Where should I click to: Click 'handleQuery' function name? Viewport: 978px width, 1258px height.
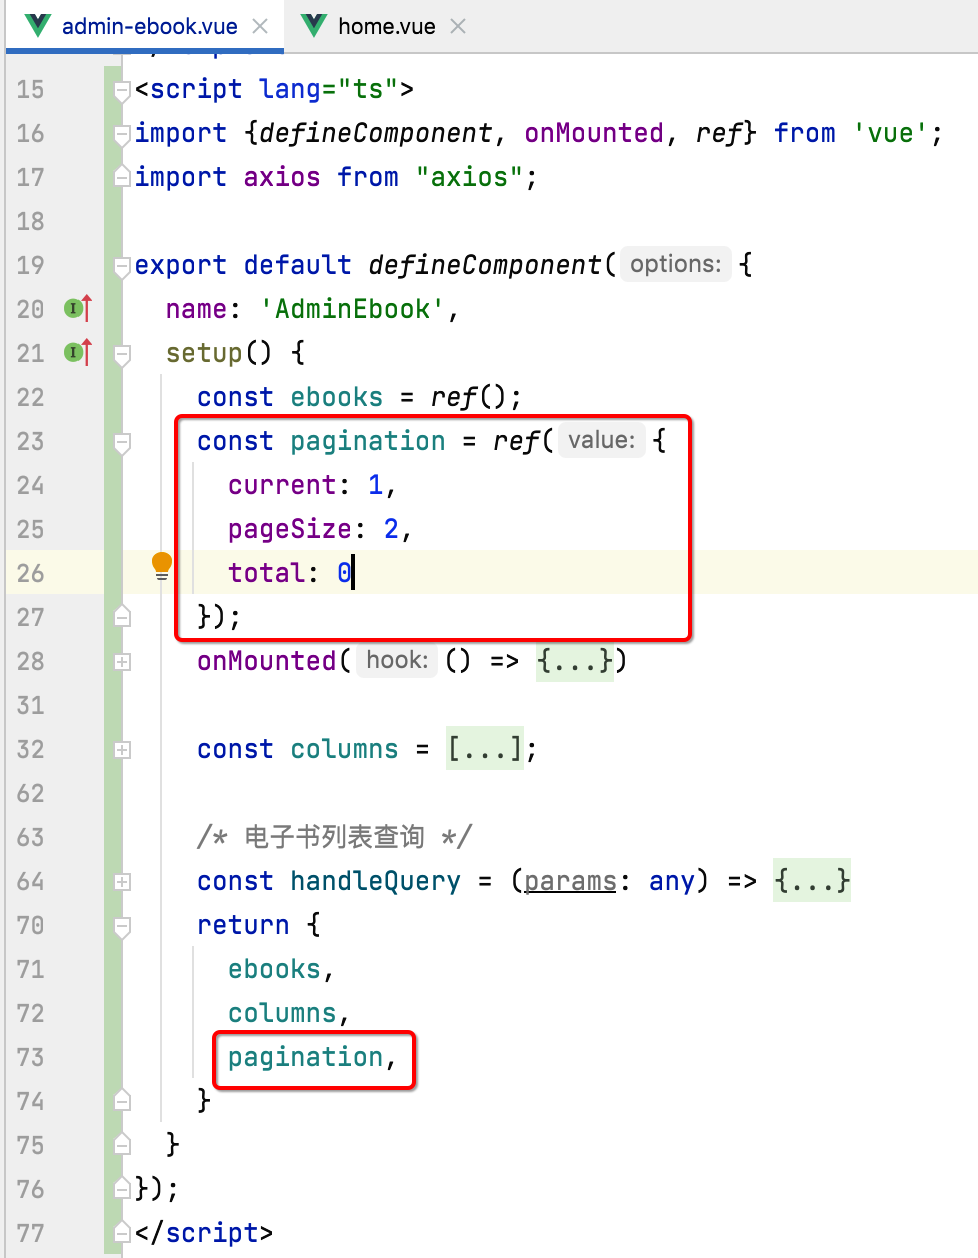(376, 881)
